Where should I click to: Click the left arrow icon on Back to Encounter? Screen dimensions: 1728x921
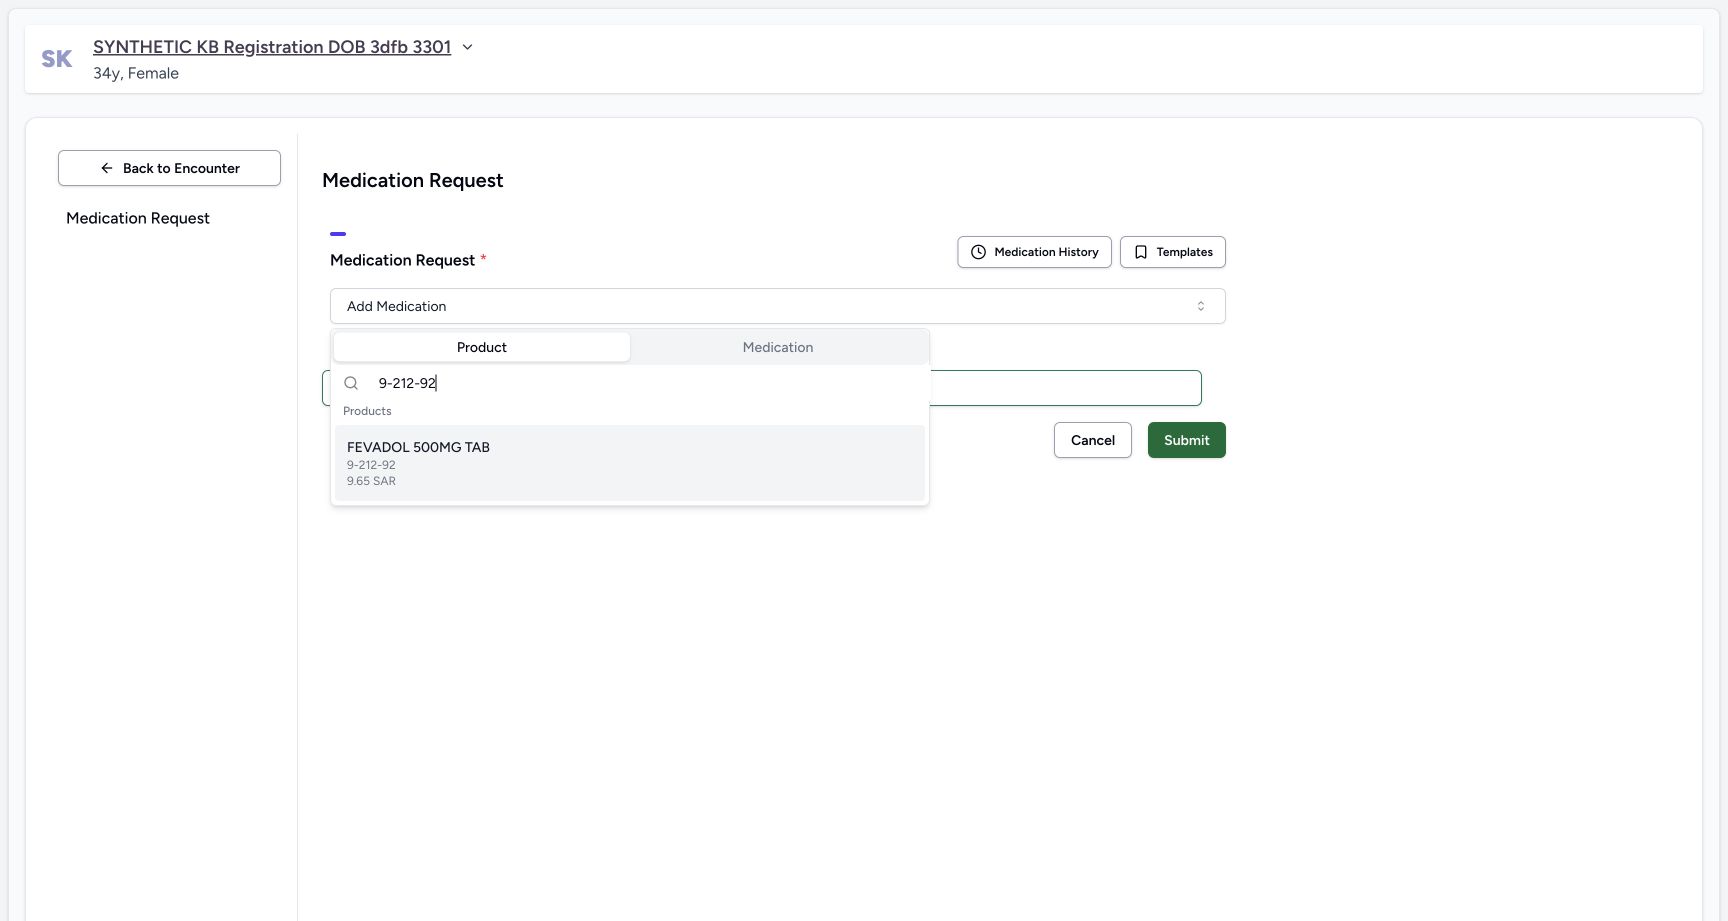(107, 168)
